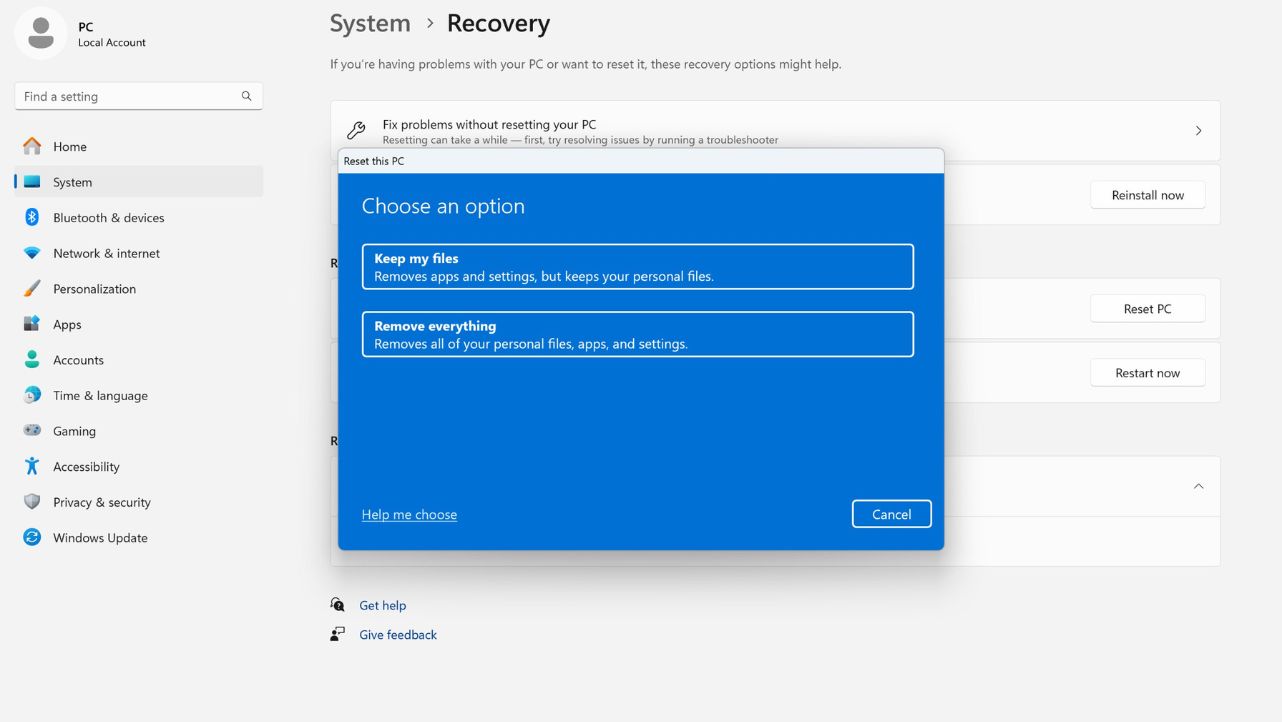The image size is (1282, 722).
Task: Click the PC user avatar picture
Action: [x=41, y=33]
